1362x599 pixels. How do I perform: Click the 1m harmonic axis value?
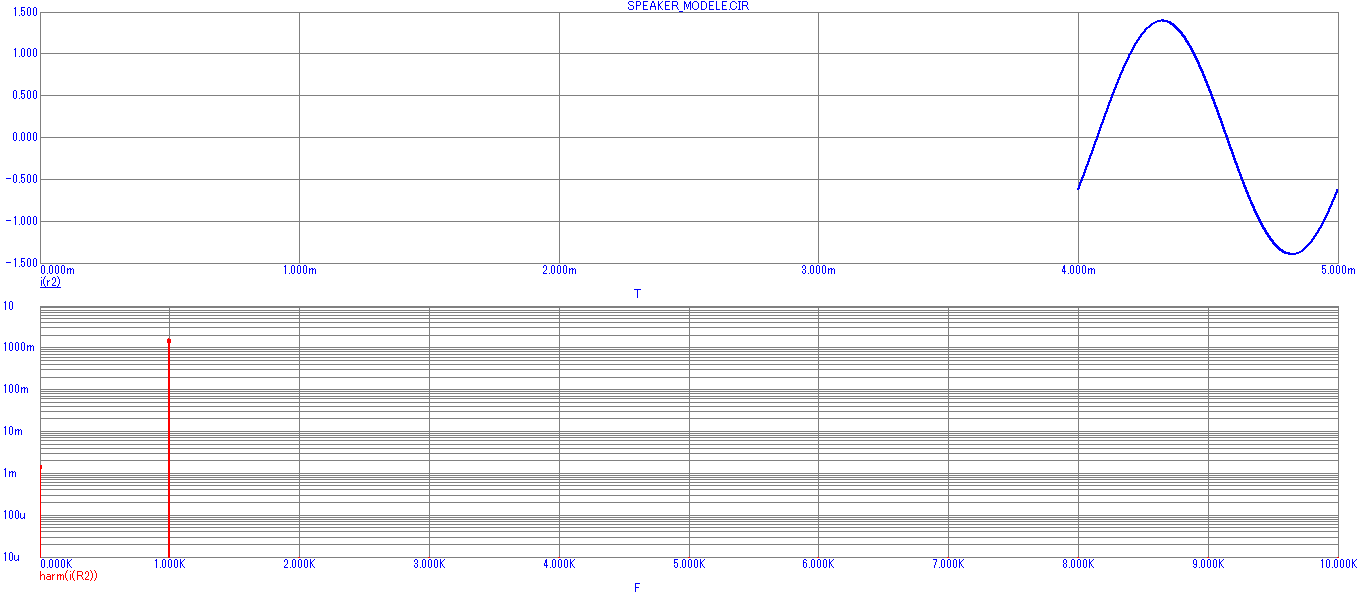point(10,474)
